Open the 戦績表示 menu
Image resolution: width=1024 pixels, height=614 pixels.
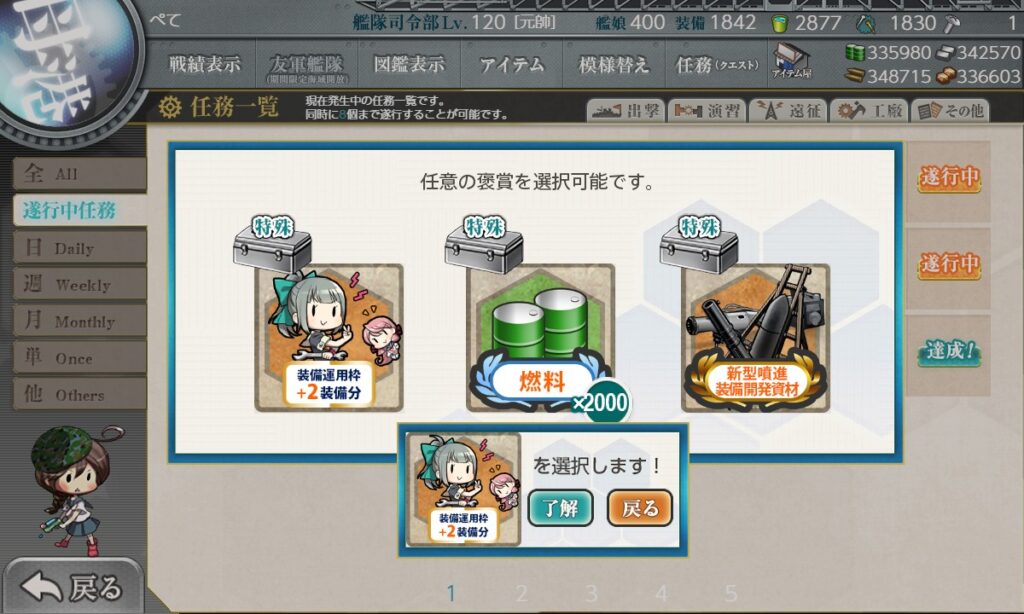pos(204,64)
